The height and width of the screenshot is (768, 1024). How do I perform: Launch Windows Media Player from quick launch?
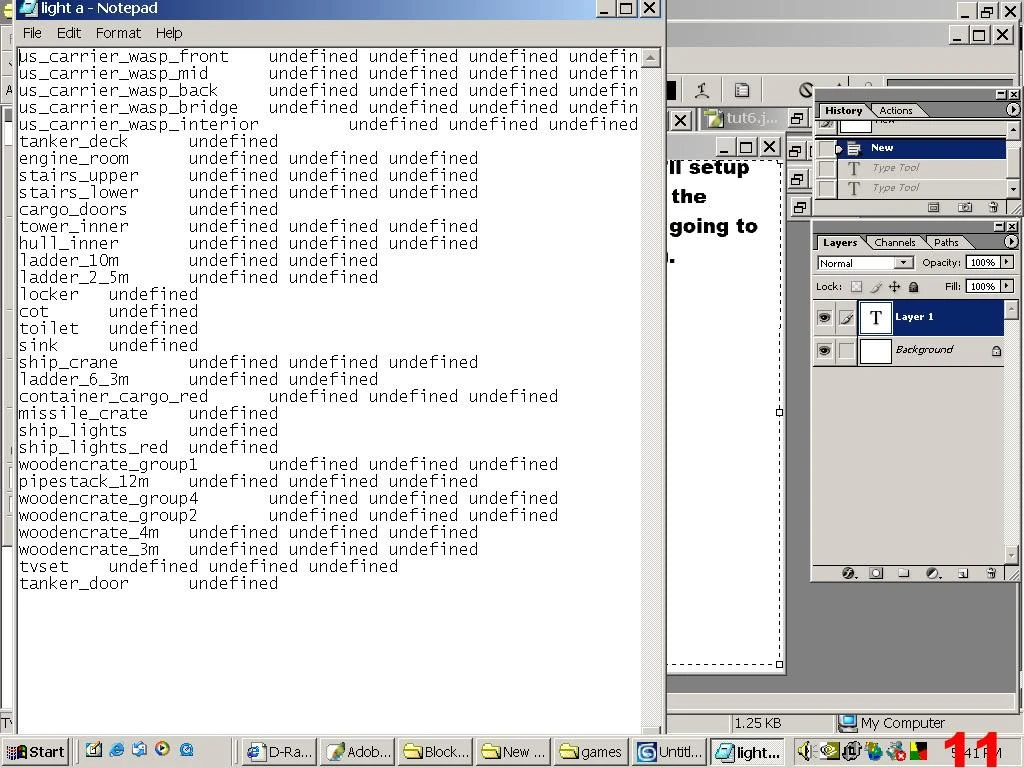pyautogui.click(x=163, y=750)
